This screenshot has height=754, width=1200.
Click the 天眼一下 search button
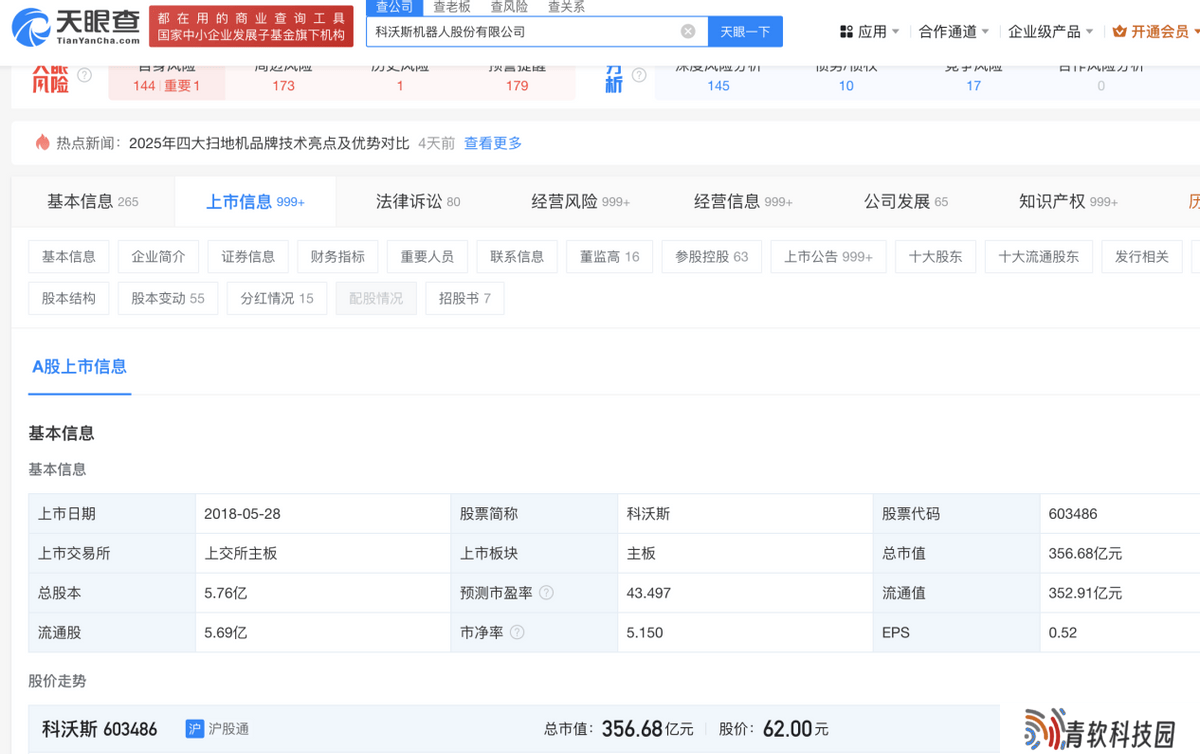tap(745, 31)
